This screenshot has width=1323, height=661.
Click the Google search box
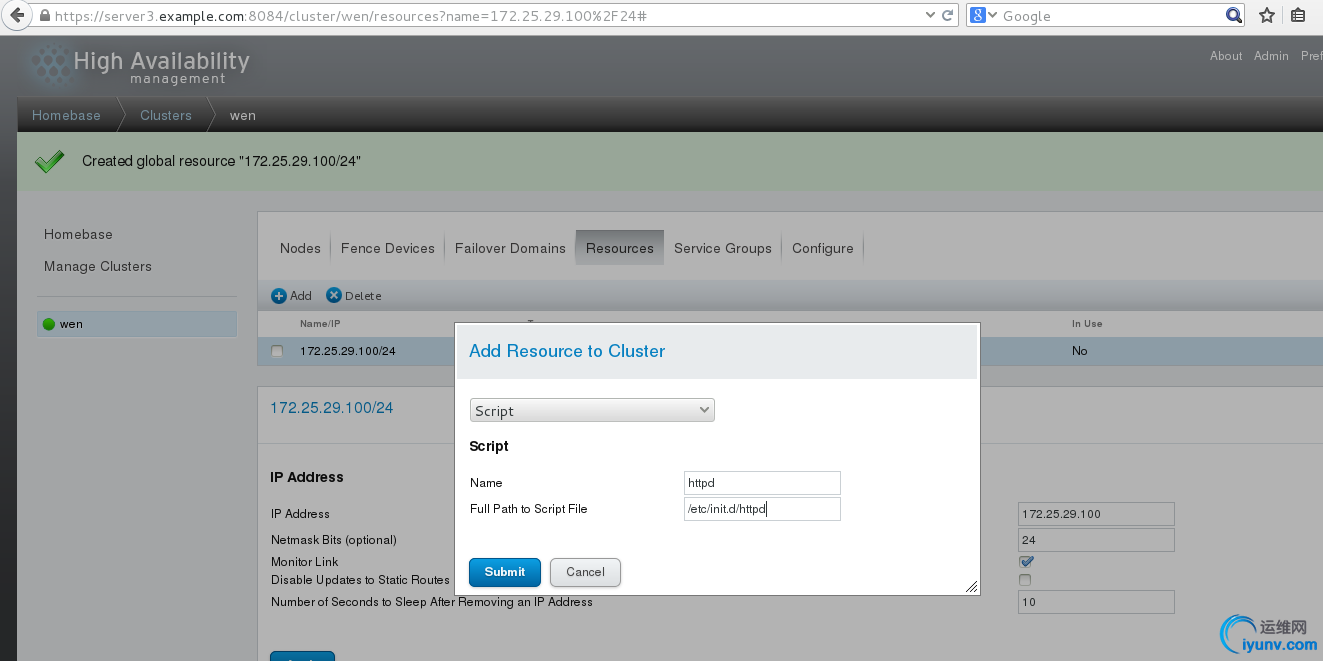[1112, 16]
